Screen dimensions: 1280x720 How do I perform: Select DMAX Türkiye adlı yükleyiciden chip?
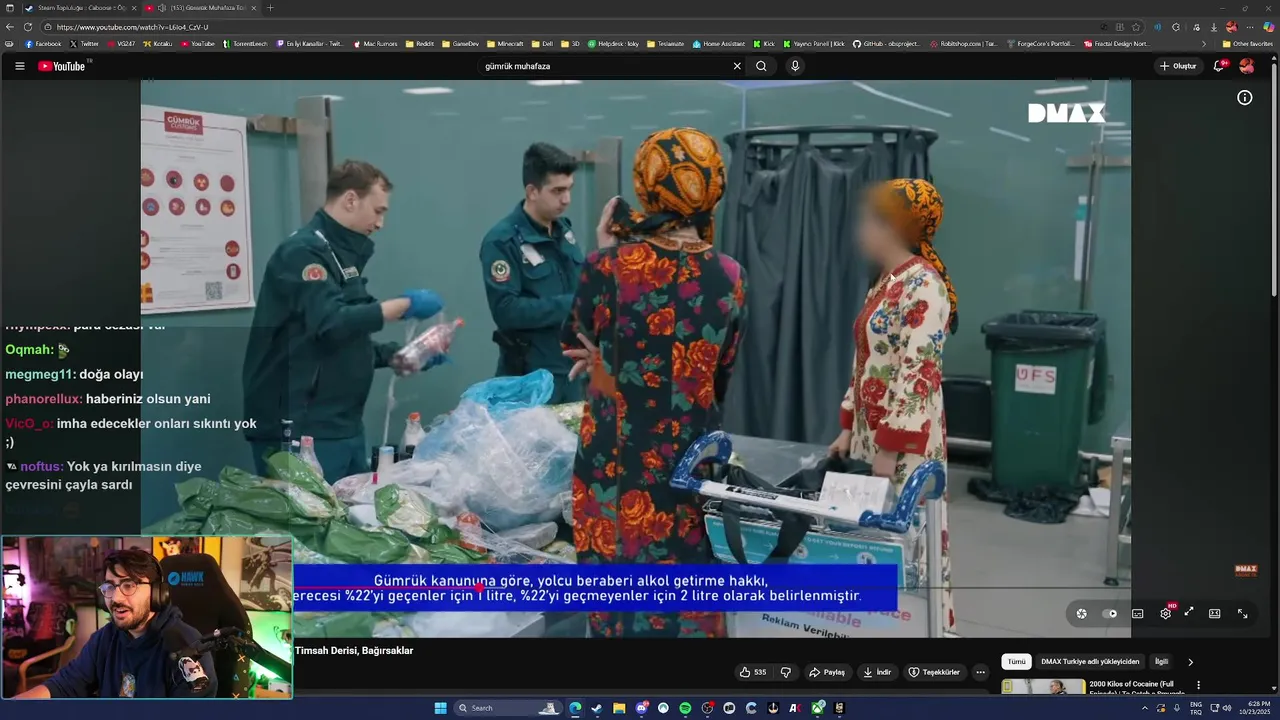(1090, 661)
